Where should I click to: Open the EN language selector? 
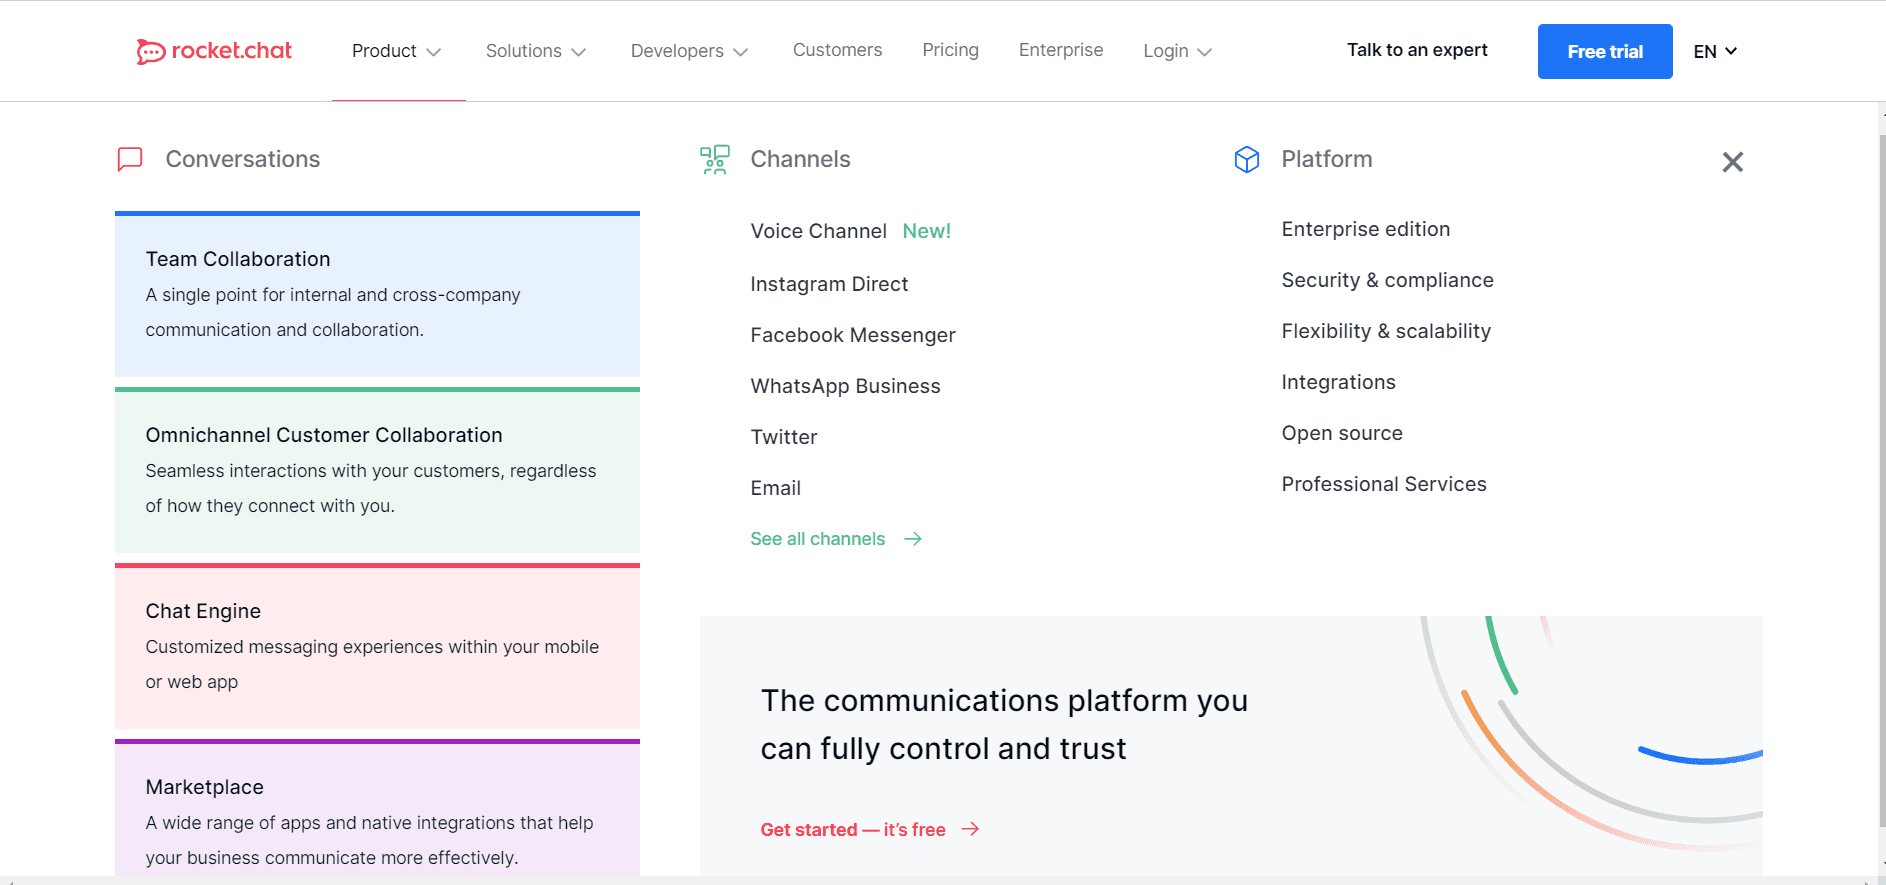click(x=1715, y=51)
